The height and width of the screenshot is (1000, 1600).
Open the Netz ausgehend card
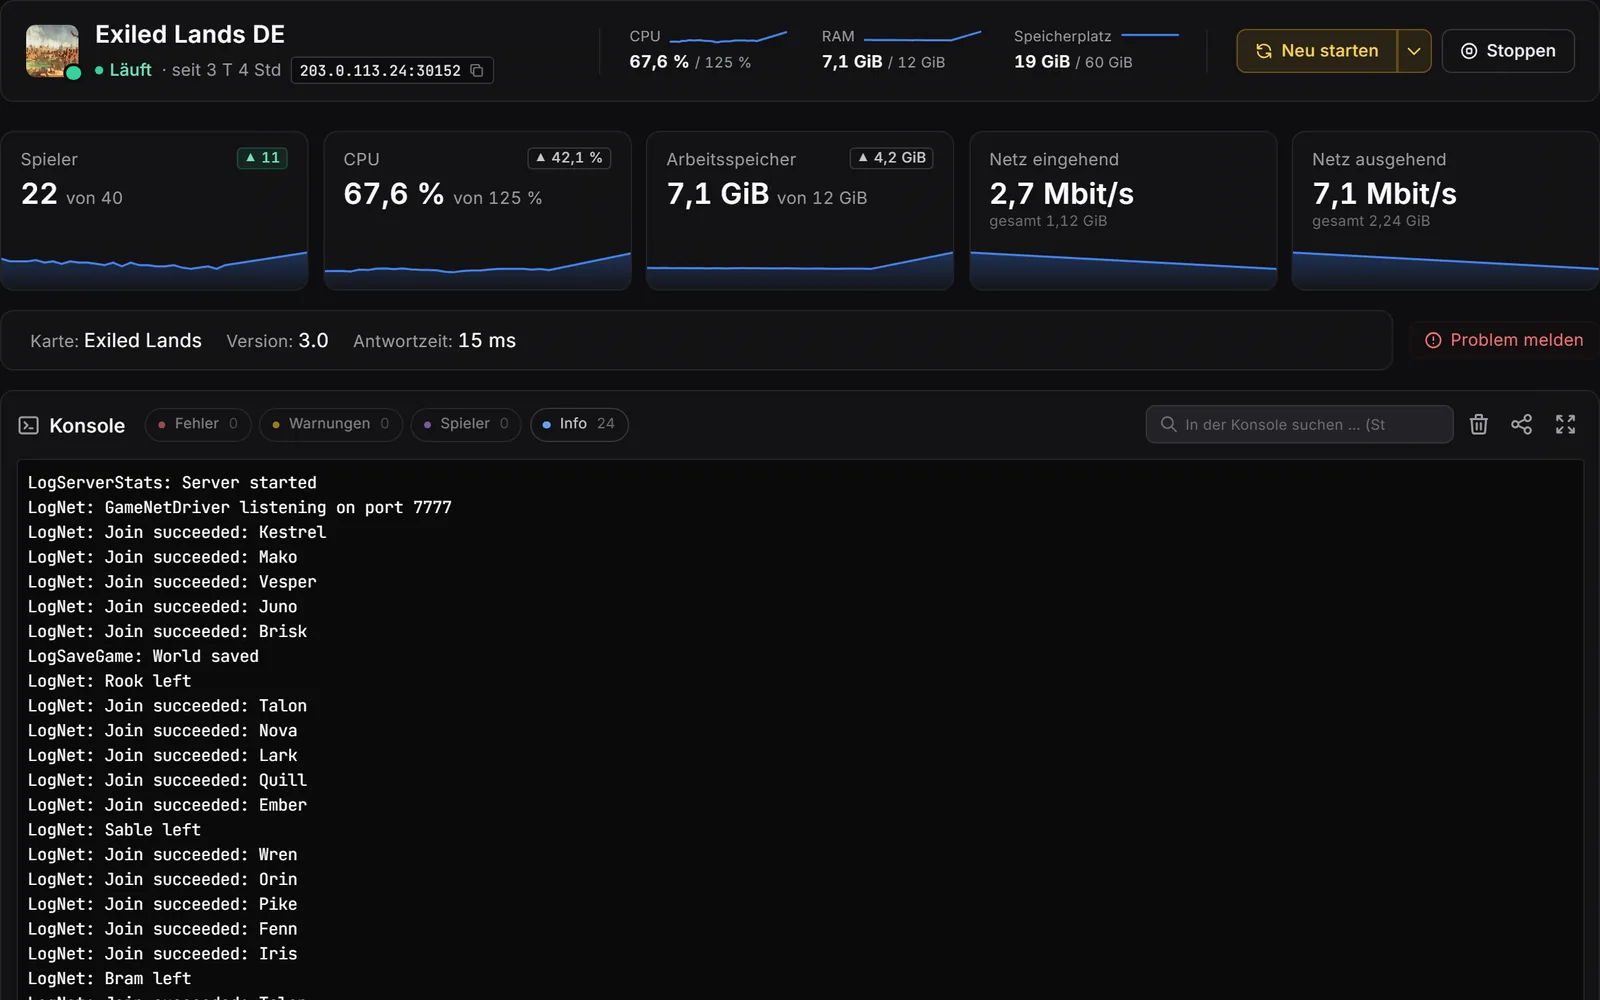click(x=1446, y=211)
